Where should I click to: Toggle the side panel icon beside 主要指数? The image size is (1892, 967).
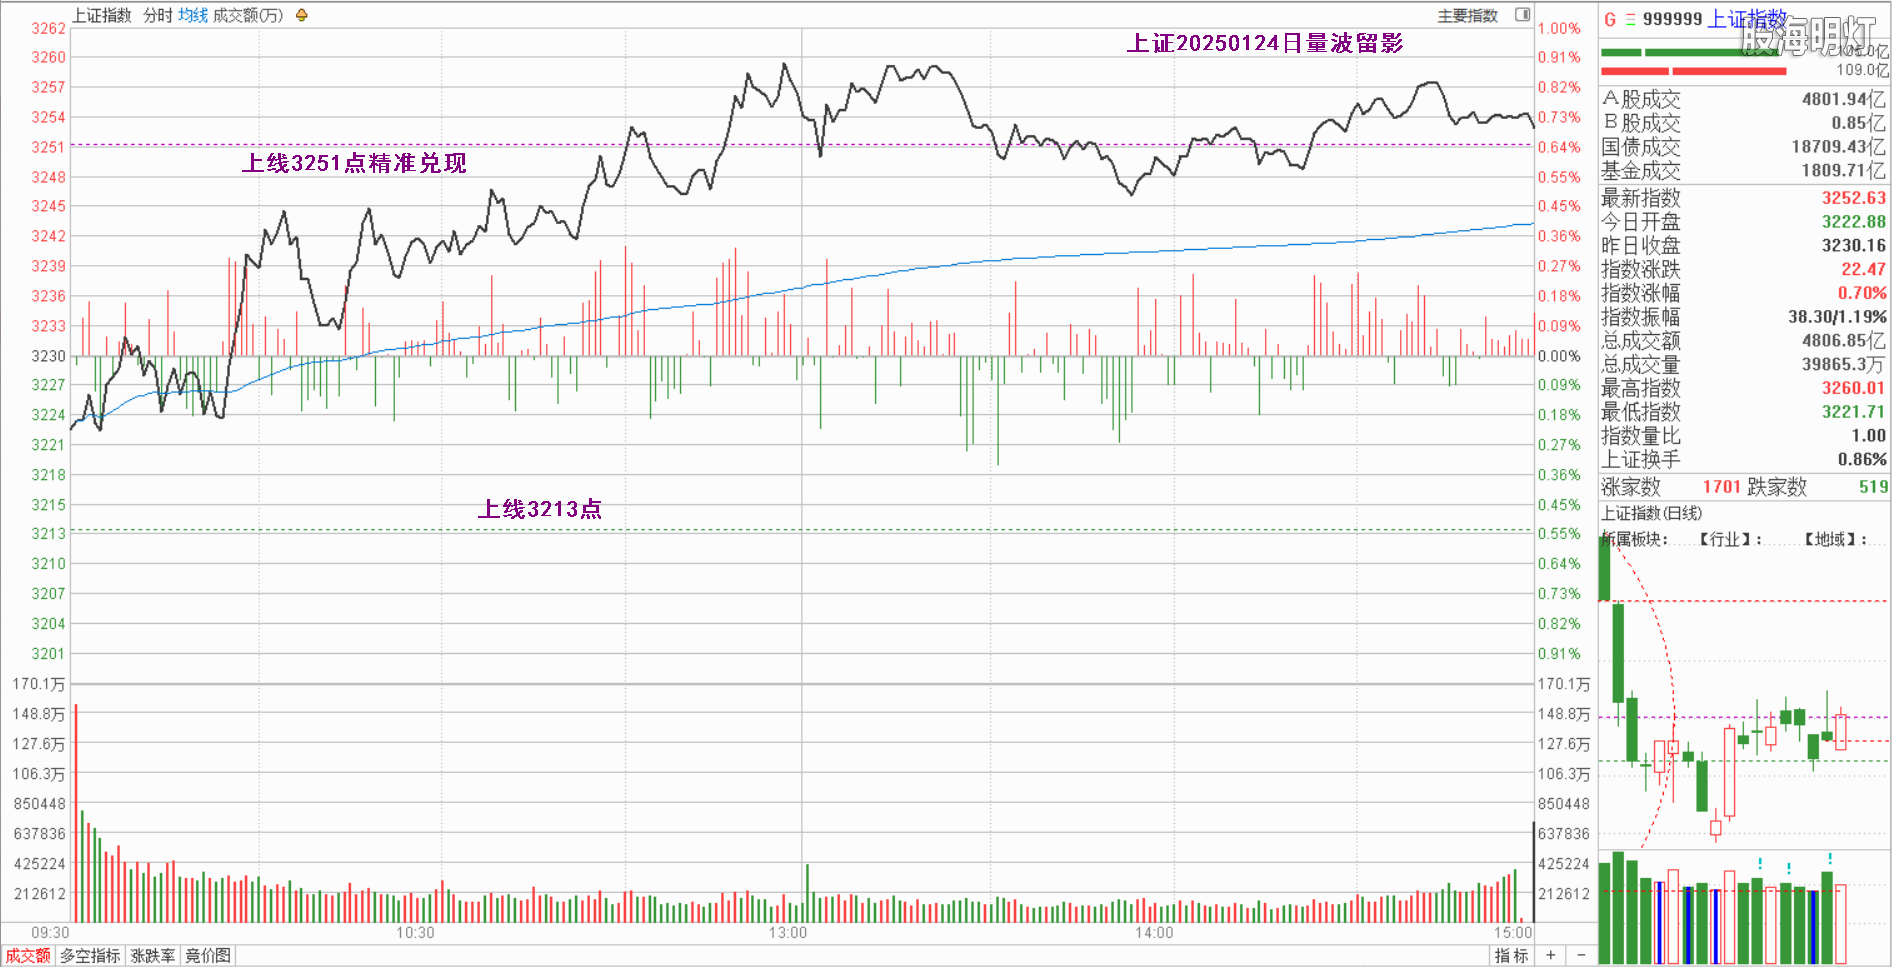(1522, 15)
